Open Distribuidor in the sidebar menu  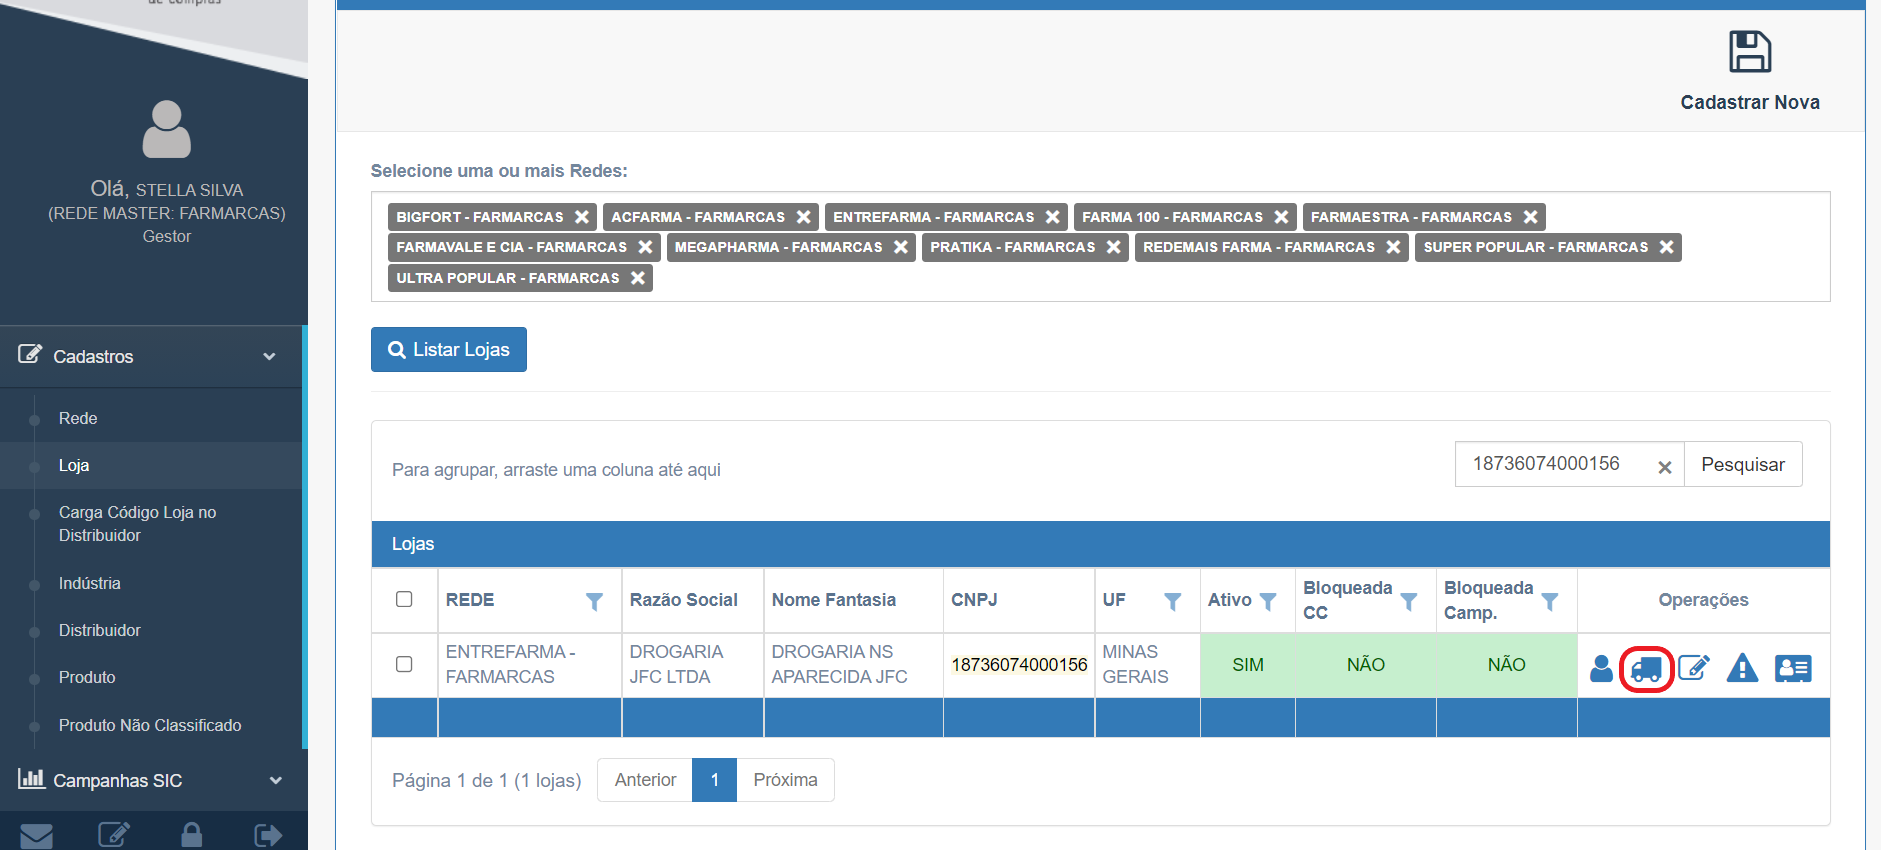pyautogui.click(x=99, y=630)
